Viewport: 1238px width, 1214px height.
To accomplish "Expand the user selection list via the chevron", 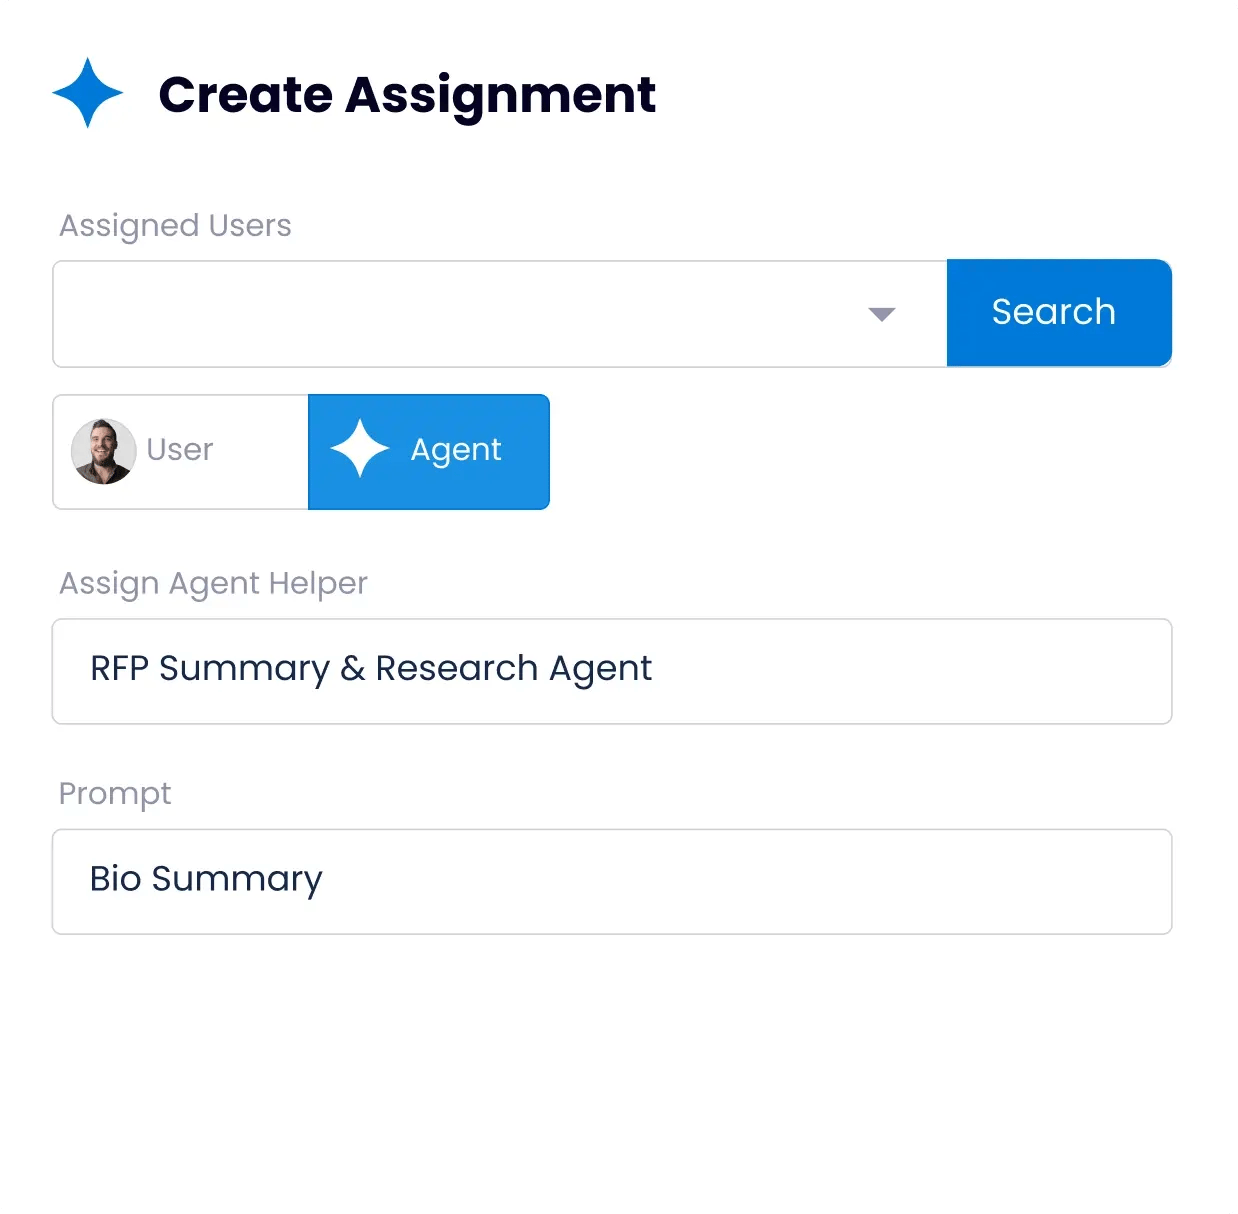I will click(881, 313).
